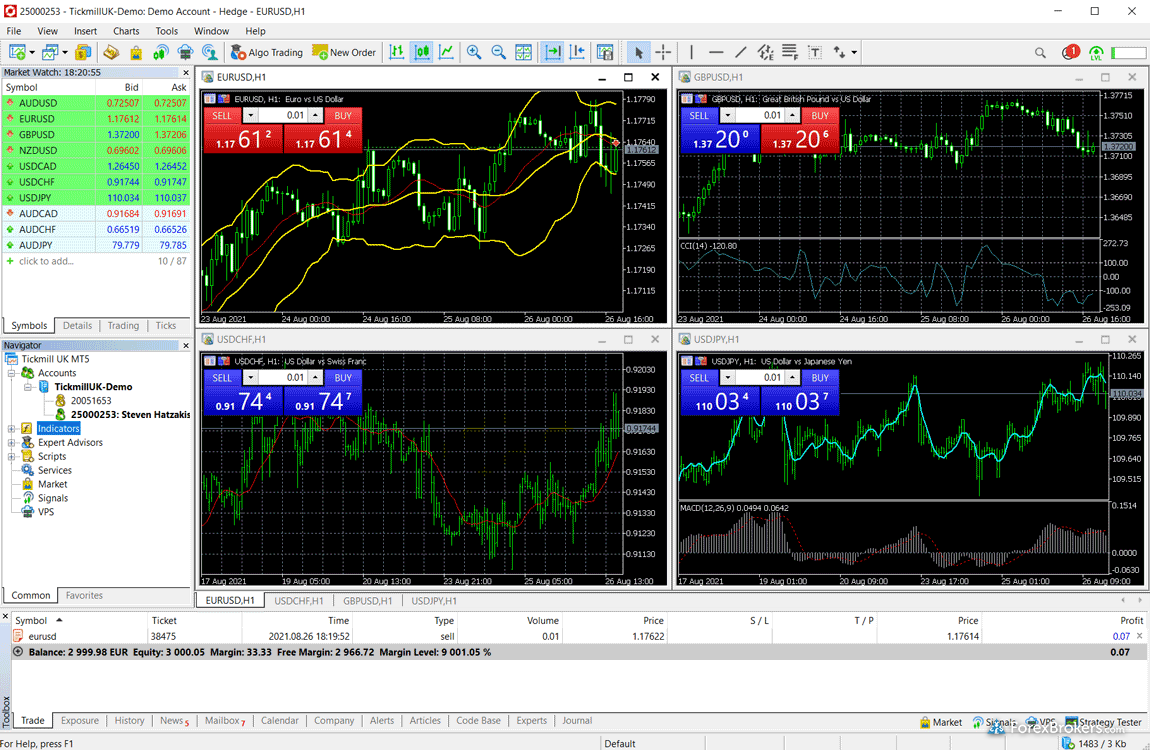Expand the Indicators tree node
1150x750 pixels.
(12, 429)
